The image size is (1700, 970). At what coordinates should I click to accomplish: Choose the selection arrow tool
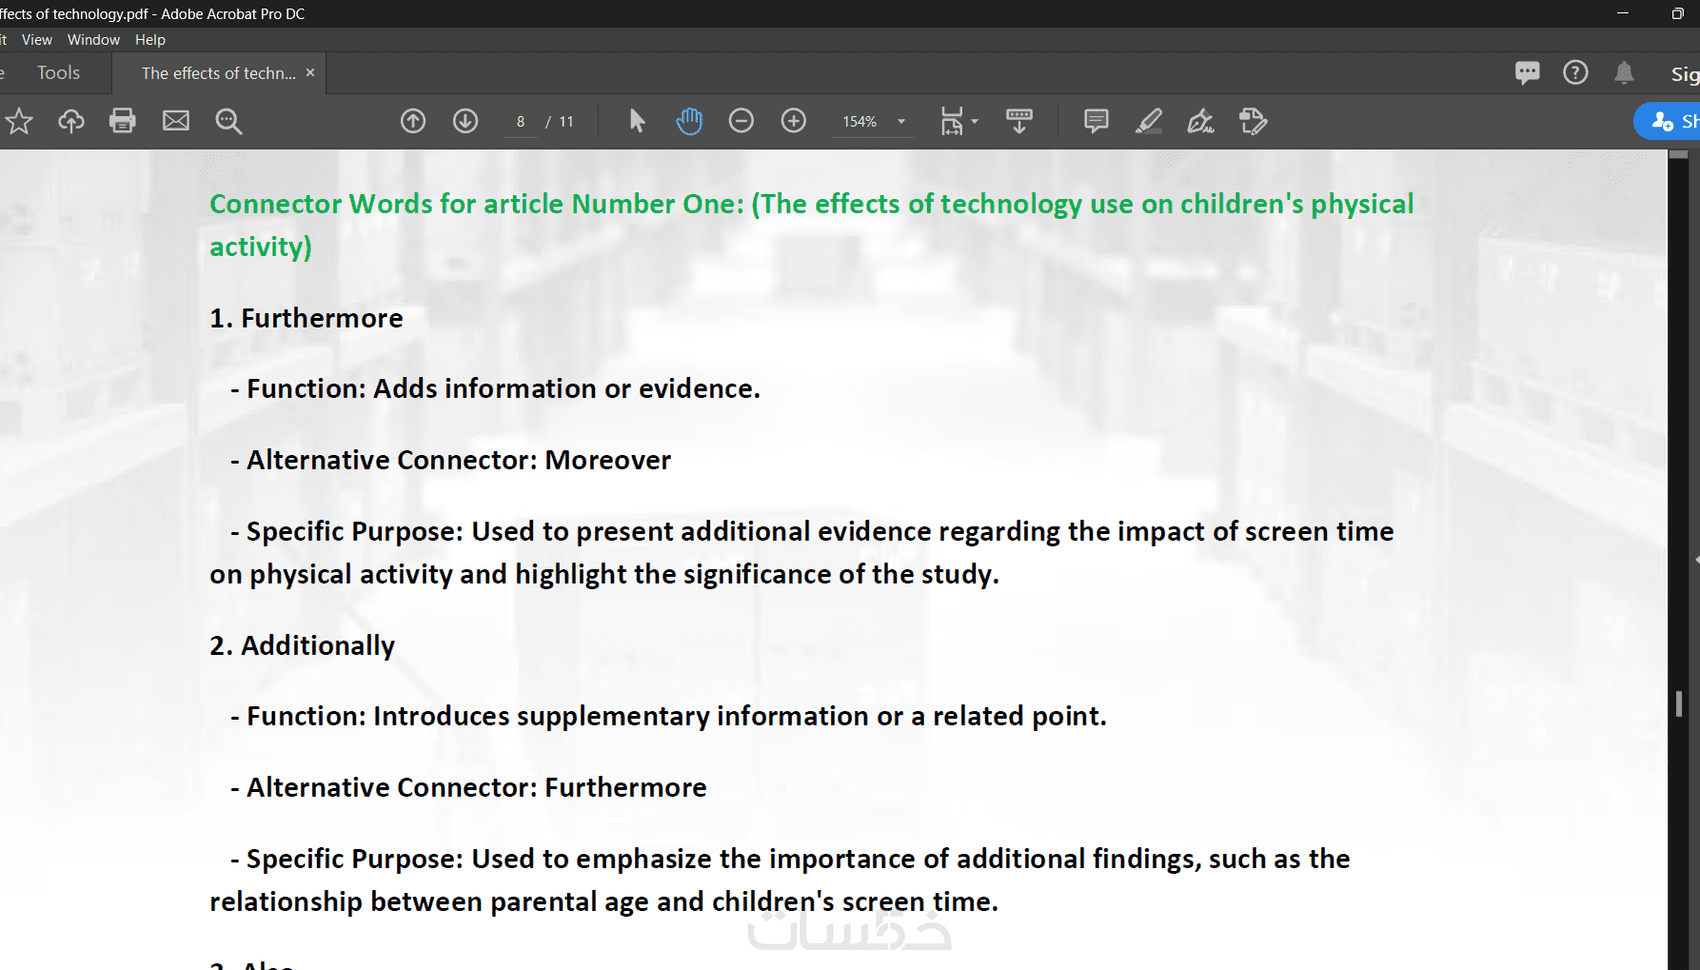pos(637,121)
